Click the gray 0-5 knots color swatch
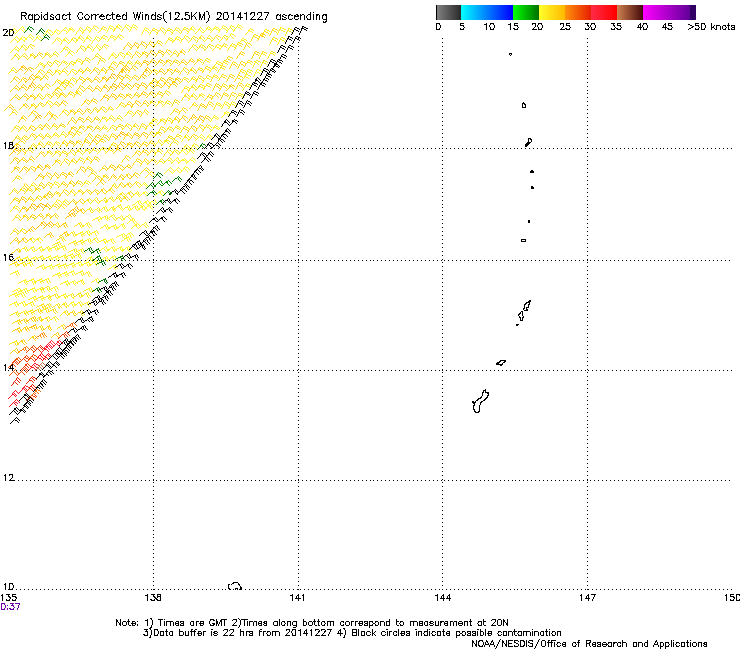This screenshot has height=650, width=740. pyautogui.click(x=448, y=12)
